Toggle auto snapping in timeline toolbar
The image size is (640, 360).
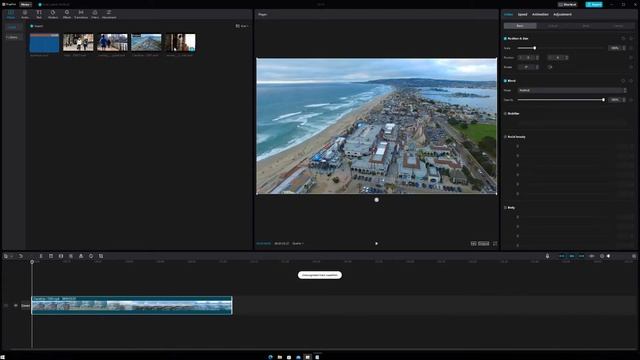[x=572, y=256]
